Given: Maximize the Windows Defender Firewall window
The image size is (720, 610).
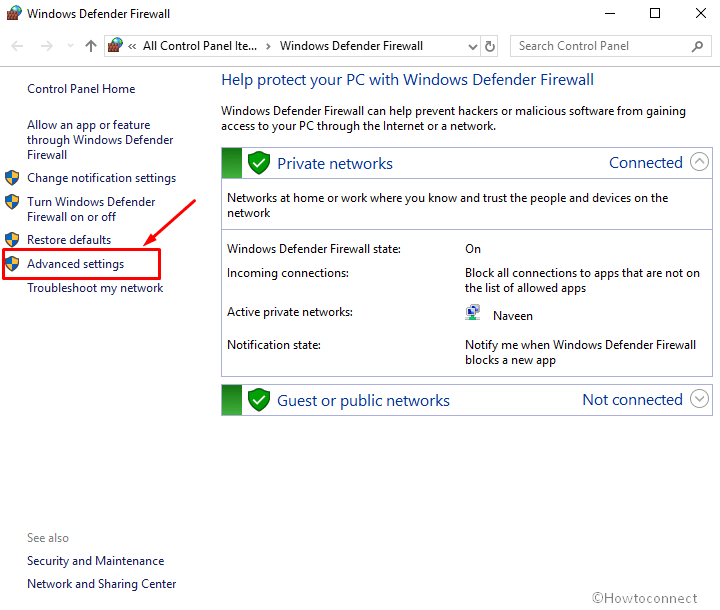Looking at the screenshot, I should pos(655,13).
